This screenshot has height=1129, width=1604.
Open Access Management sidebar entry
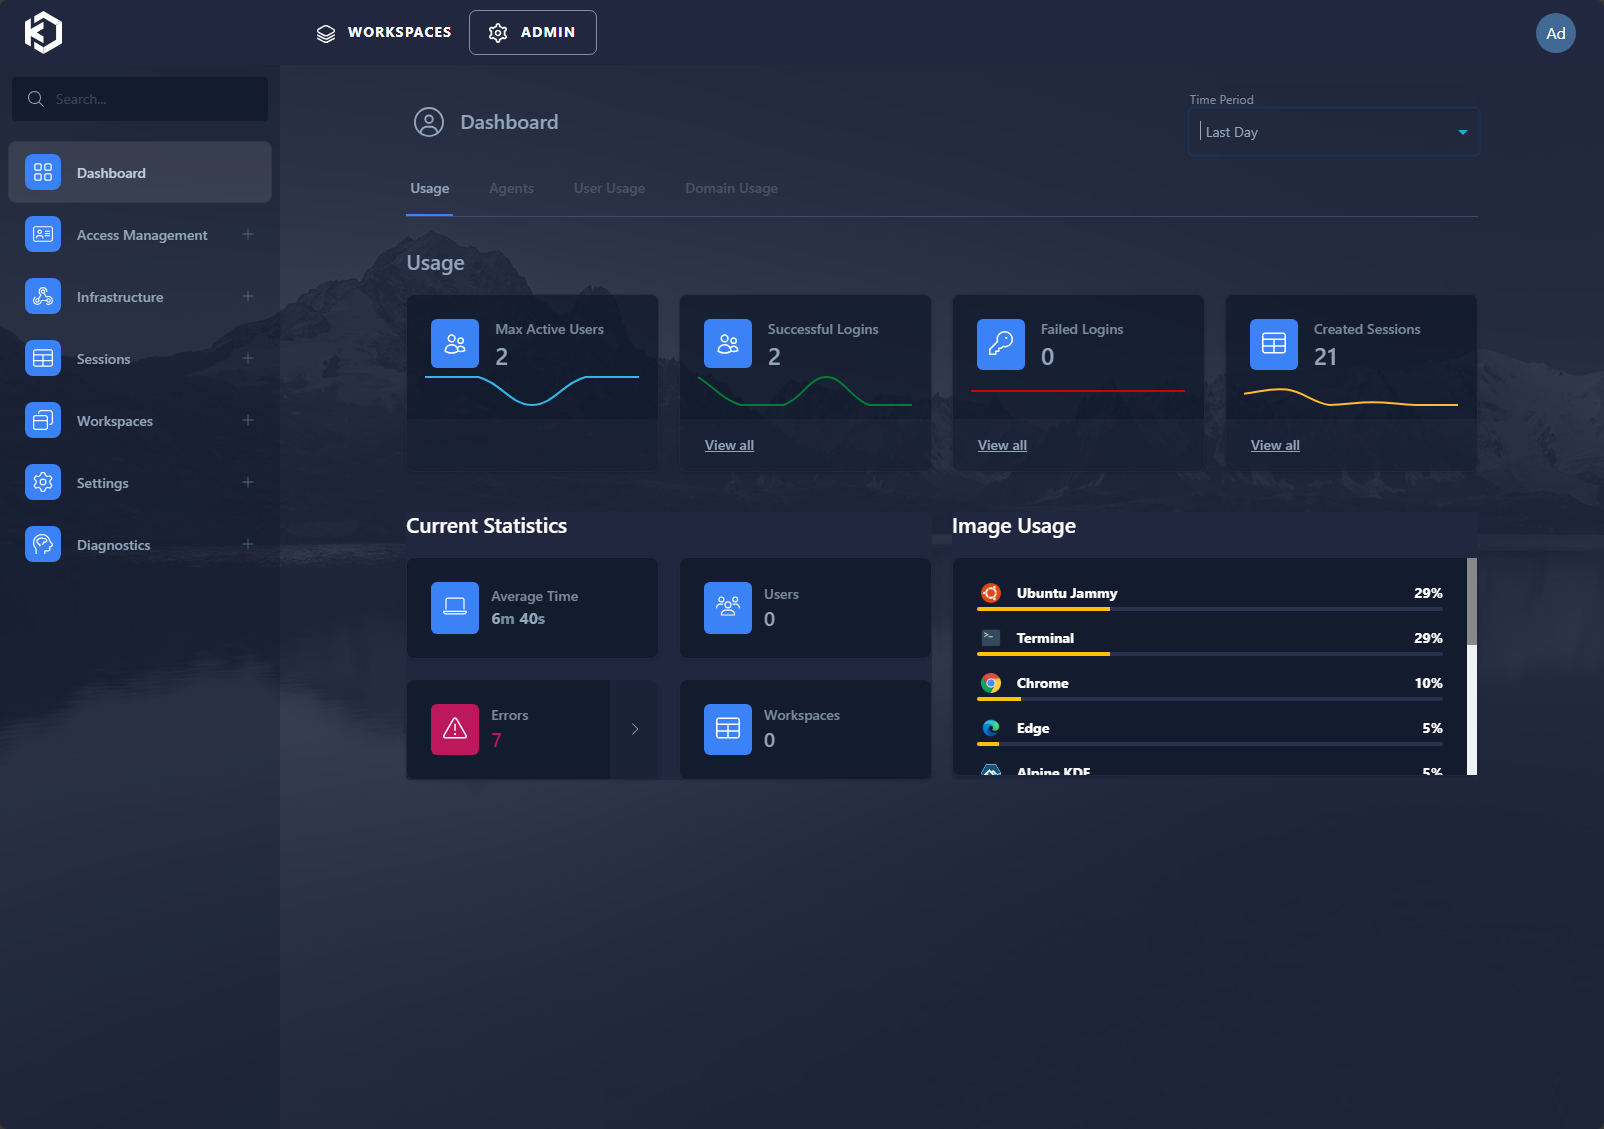[x=140, y=234]
